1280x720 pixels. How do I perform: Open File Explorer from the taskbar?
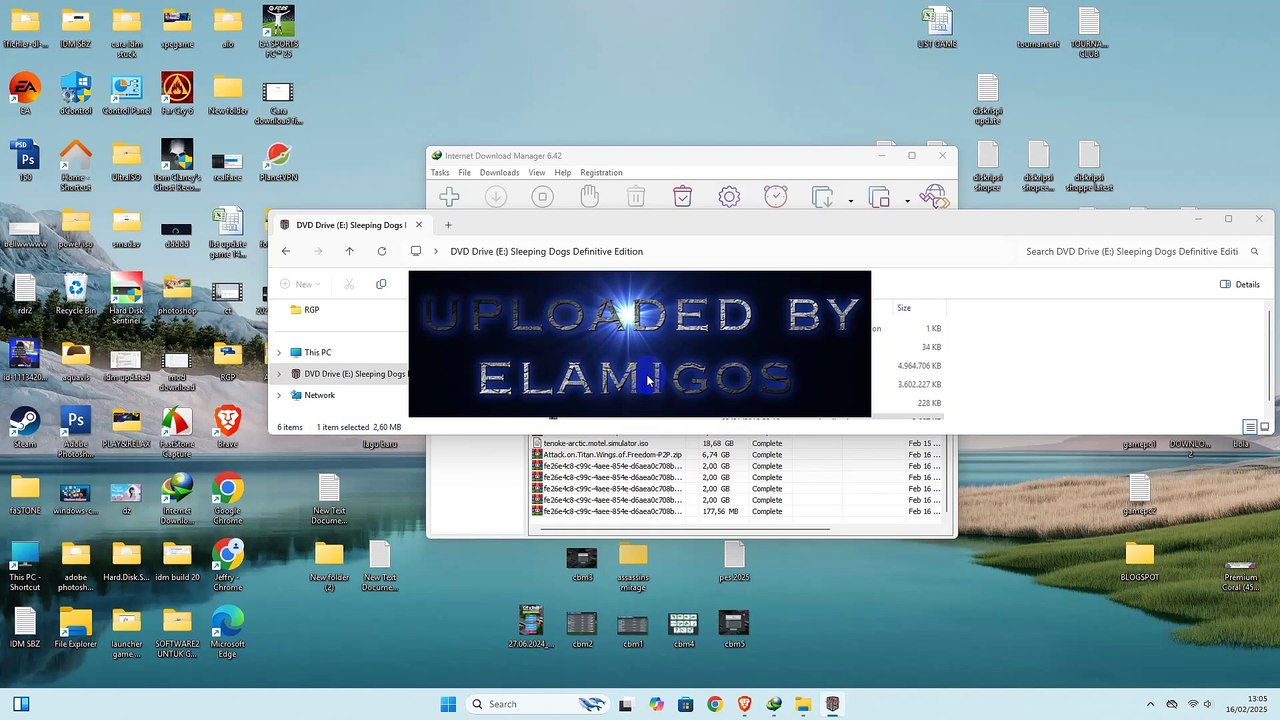803,704
